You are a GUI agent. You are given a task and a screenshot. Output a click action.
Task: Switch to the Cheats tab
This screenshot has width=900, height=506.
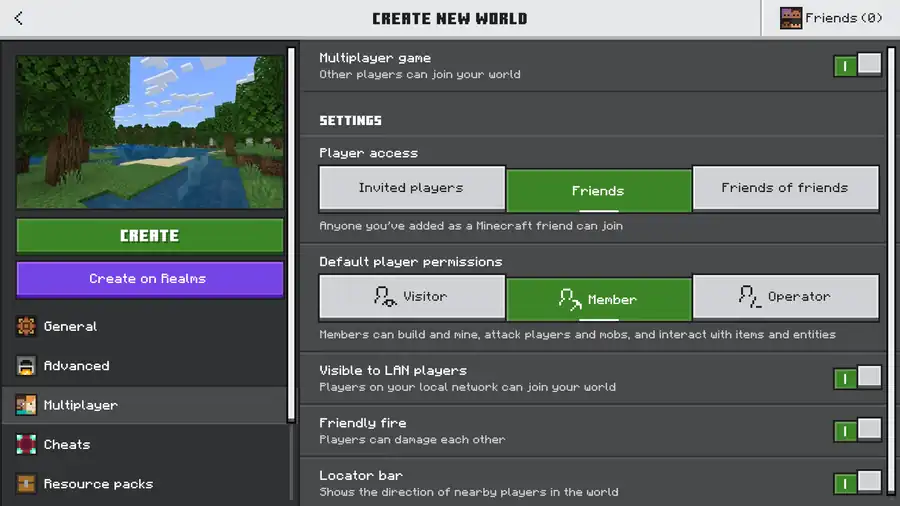point(67,444)
